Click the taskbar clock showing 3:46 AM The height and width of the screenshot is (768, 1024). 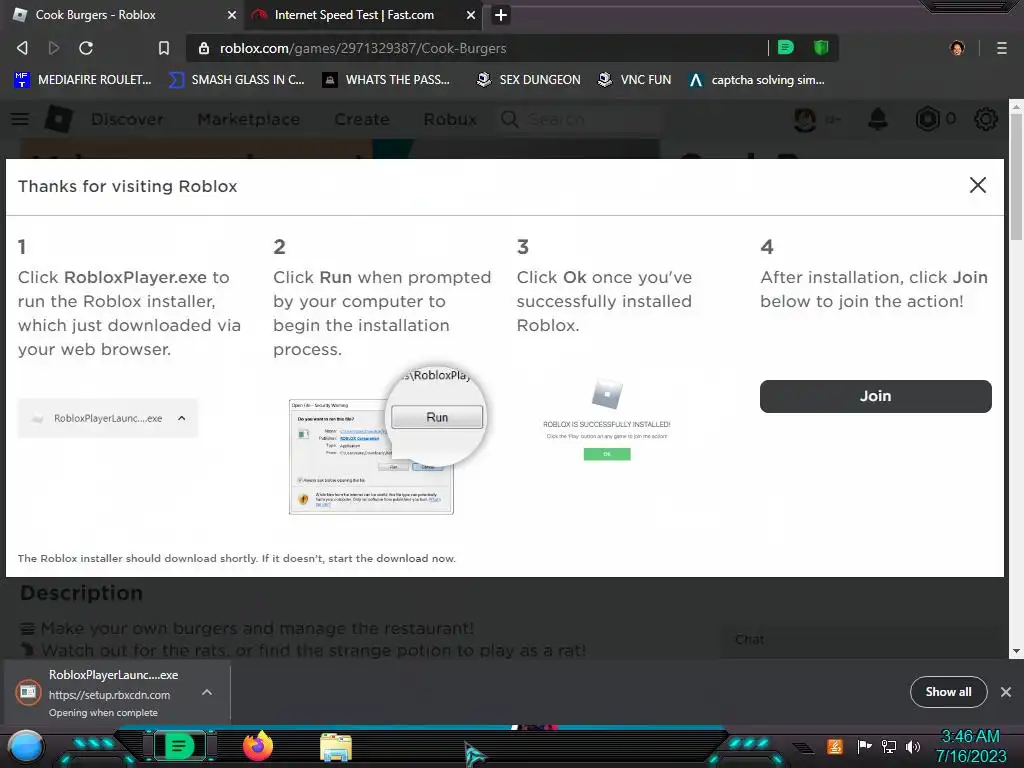click(x=971, y=746)
